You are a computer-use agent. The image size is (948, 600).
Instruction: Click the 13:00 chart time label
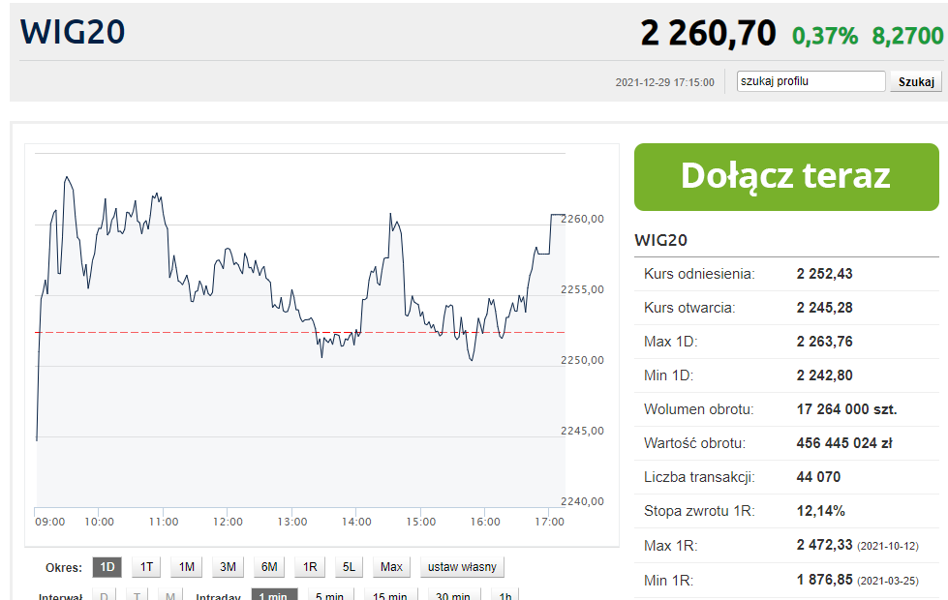point(292,522)
